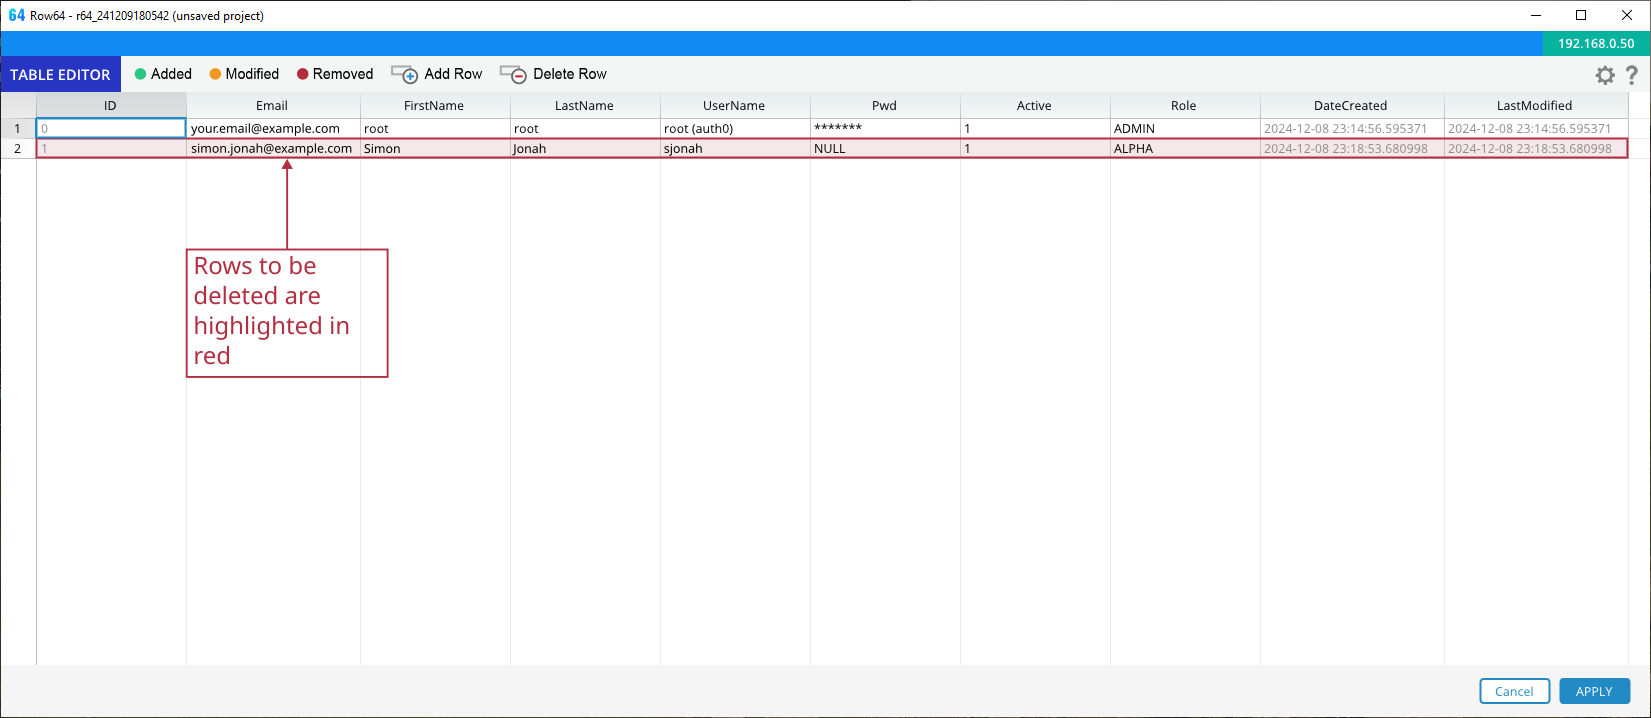Click the 192.168.0.50 server address badge
The height and width of the screenshot is (718, 1651).
tap(1596, 43)
